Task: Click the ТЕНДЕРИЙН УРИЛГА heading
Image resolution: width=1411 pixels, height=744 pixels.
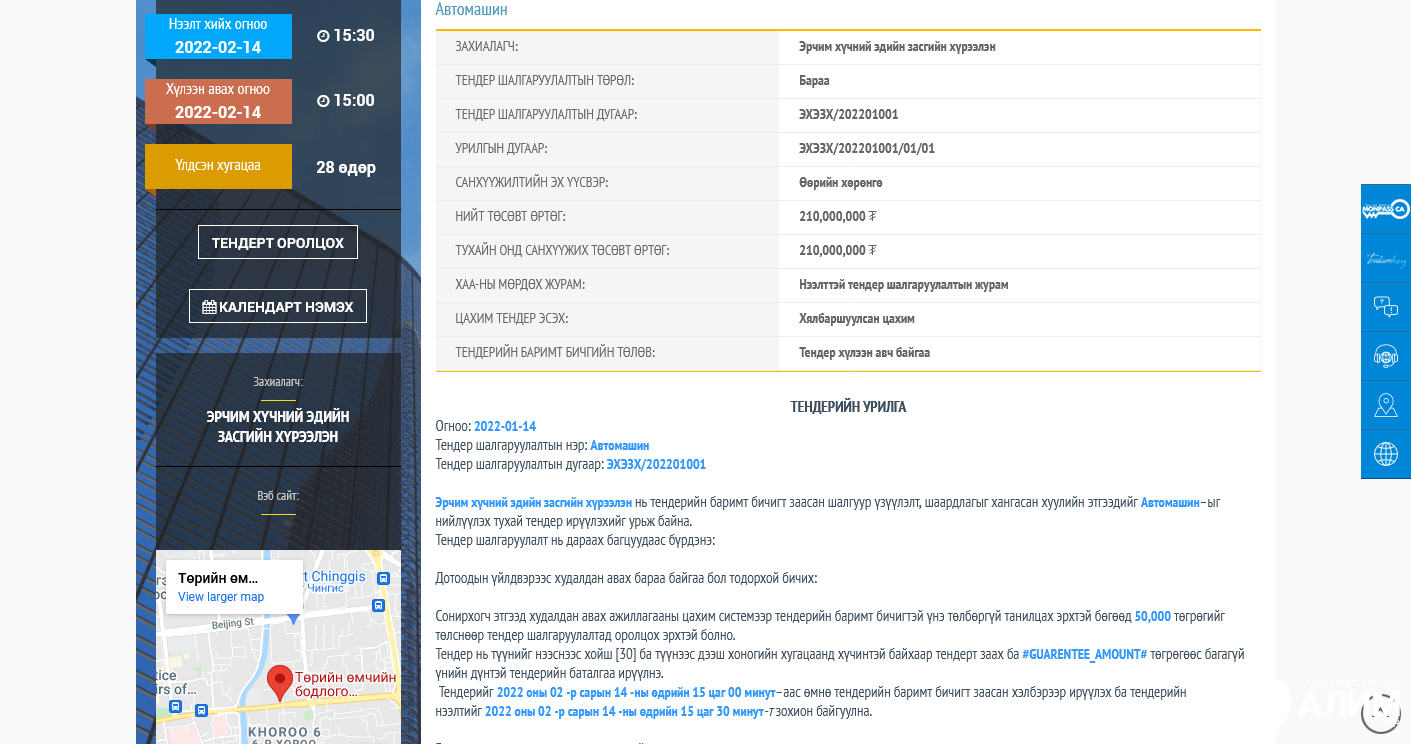Action: point(848,407)
